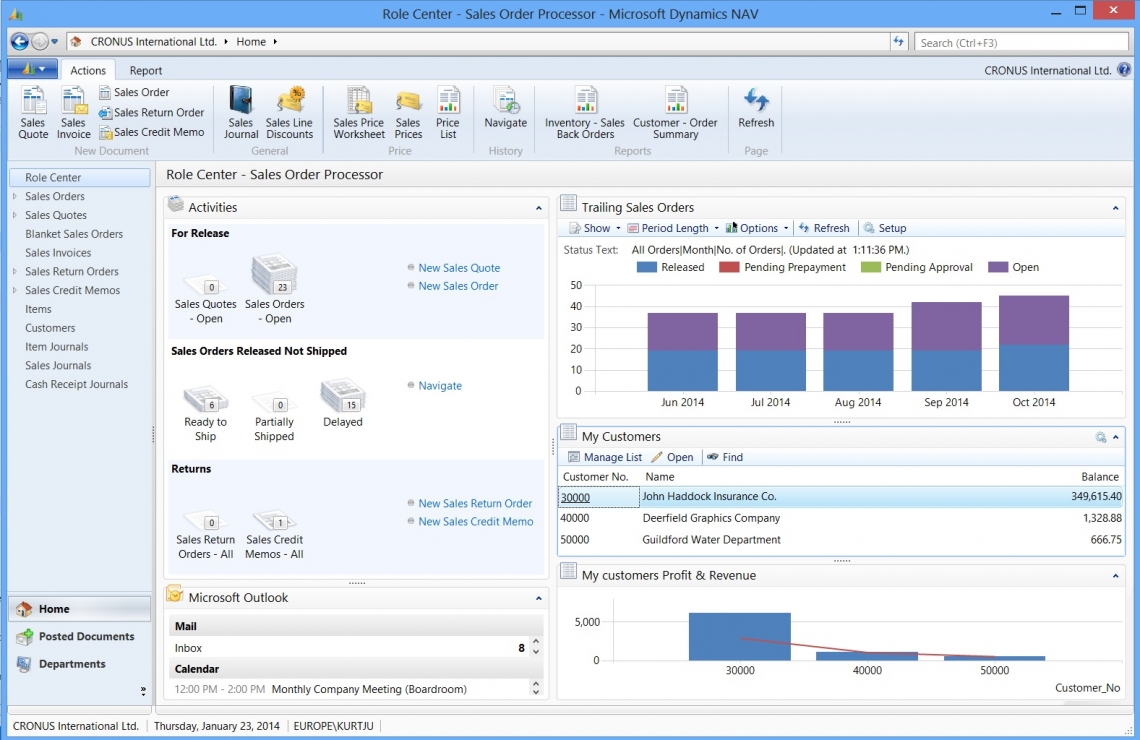The width and height of the screenshot is (1140, 740).
Task: Expand the Sales Orders tree node
Action: 15,196
